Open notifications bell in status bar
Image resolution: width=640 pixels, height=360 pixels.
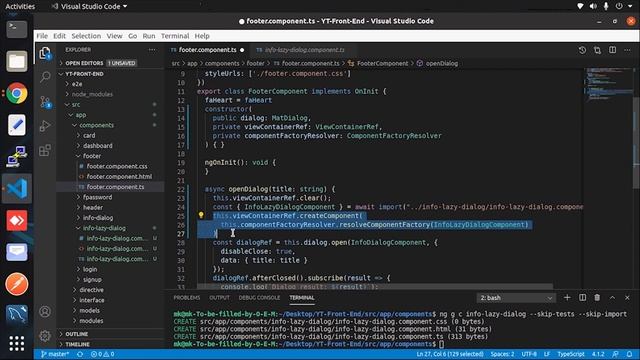tap(629, 354)
